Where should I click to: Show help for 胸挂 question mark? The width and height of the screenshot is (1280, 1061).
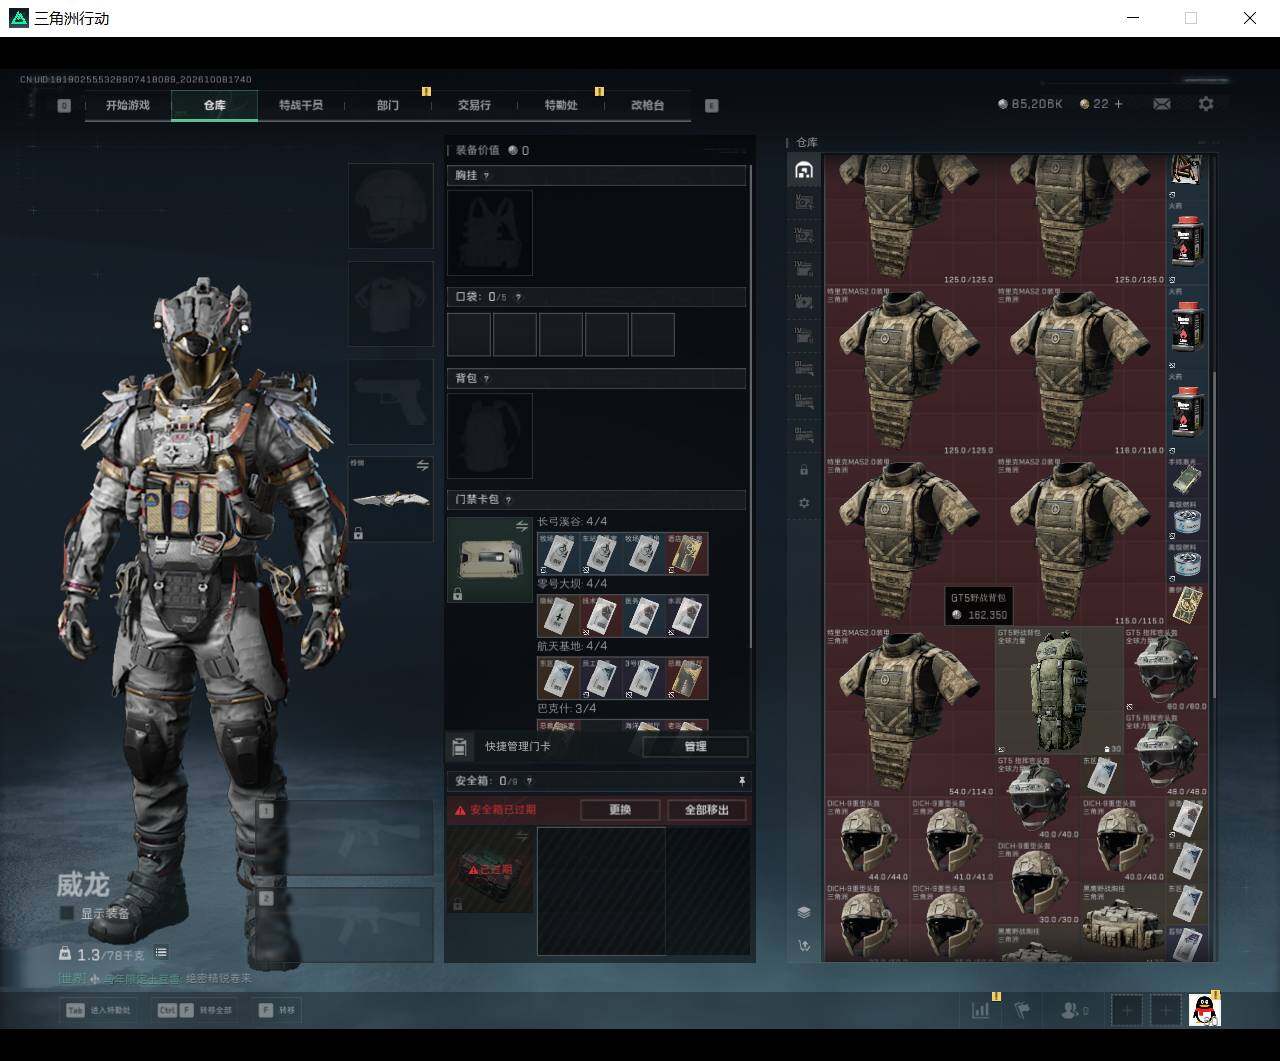pos(486,176)
